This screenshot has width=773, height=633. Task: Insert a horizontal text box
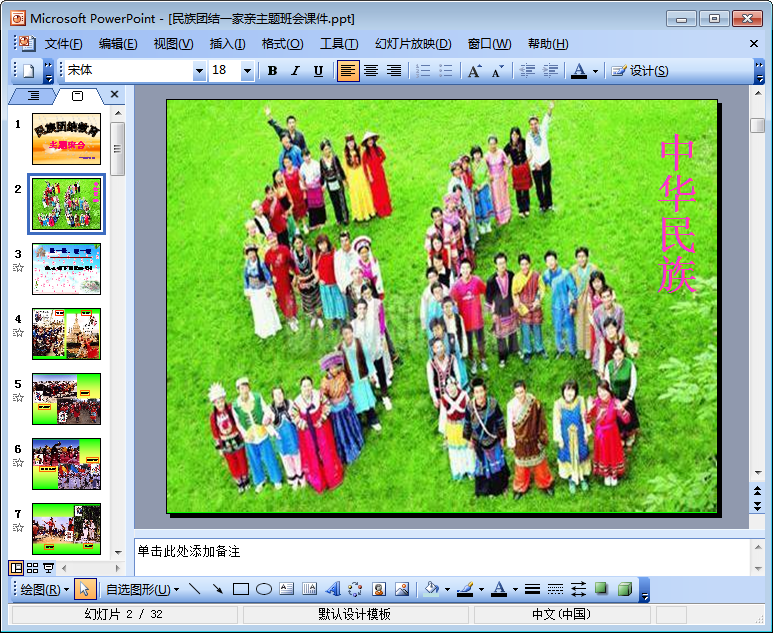click(x=286, y=589)
